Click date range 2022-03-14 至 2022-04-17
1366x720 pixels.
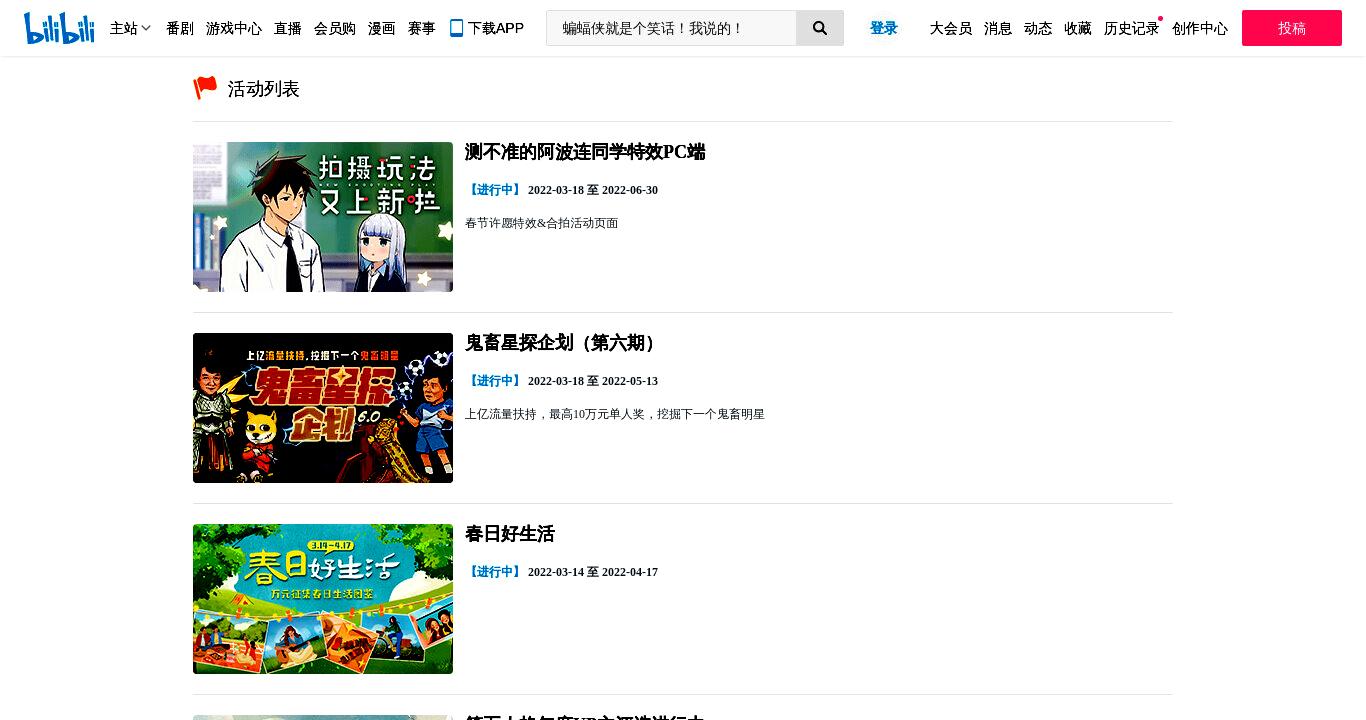[x=593, y=572]
